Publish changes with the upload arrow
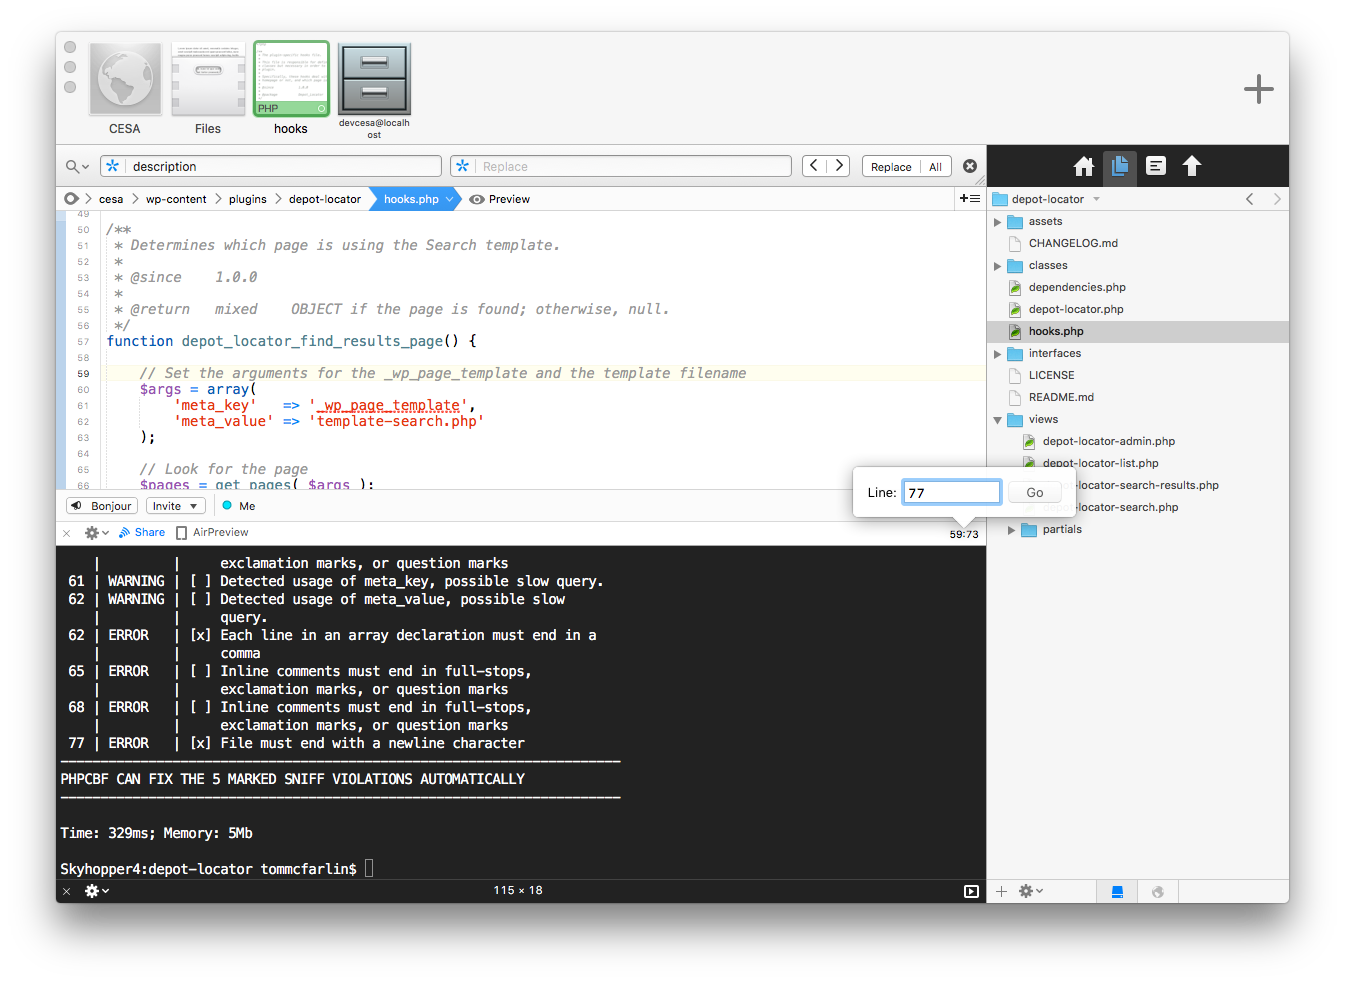 [1192, 166]
